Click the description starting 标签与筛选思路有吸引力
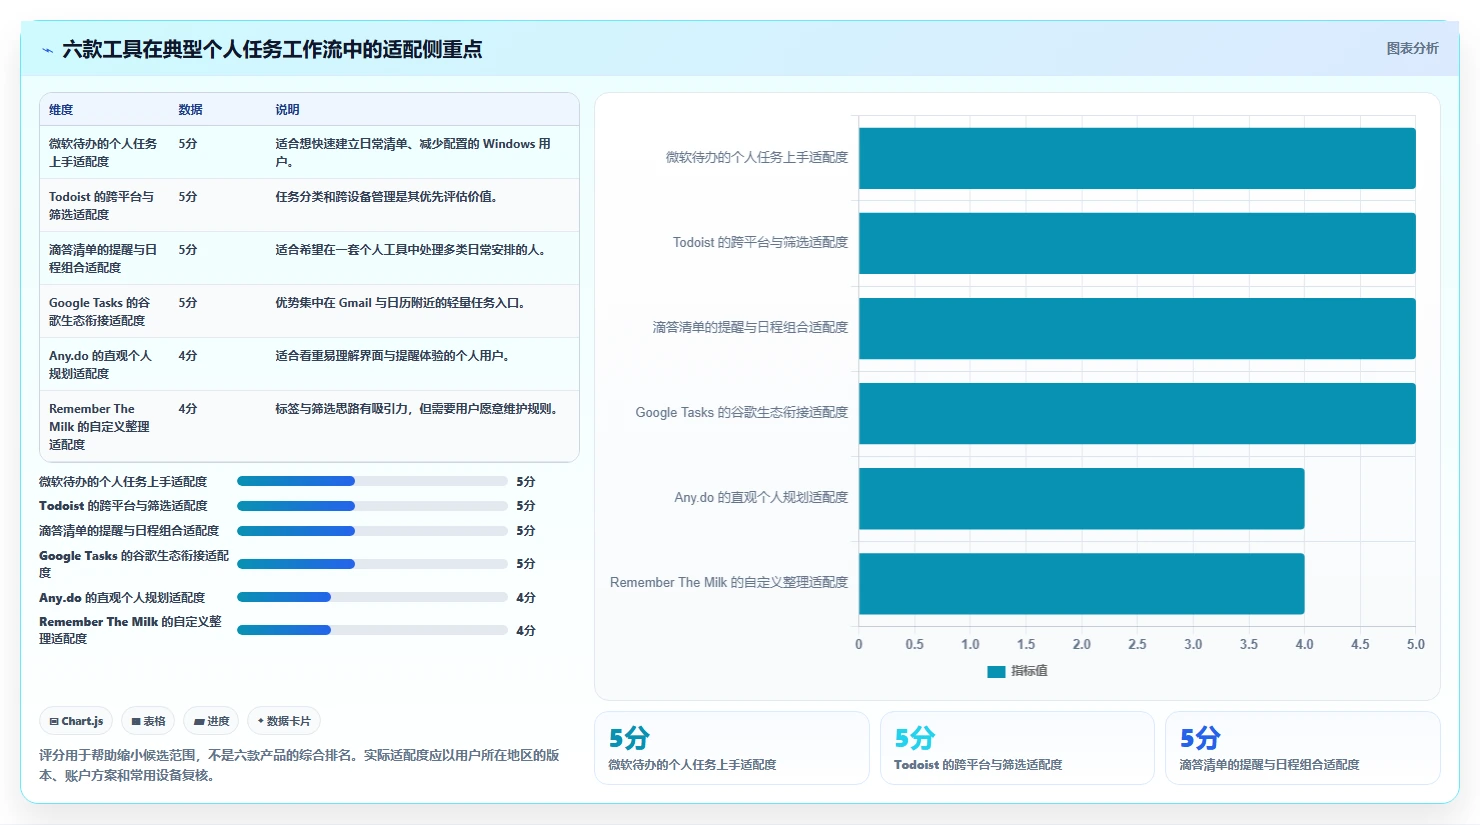Image resolution: width=1480 pixels, height=825 pixels. click(418, 409)
